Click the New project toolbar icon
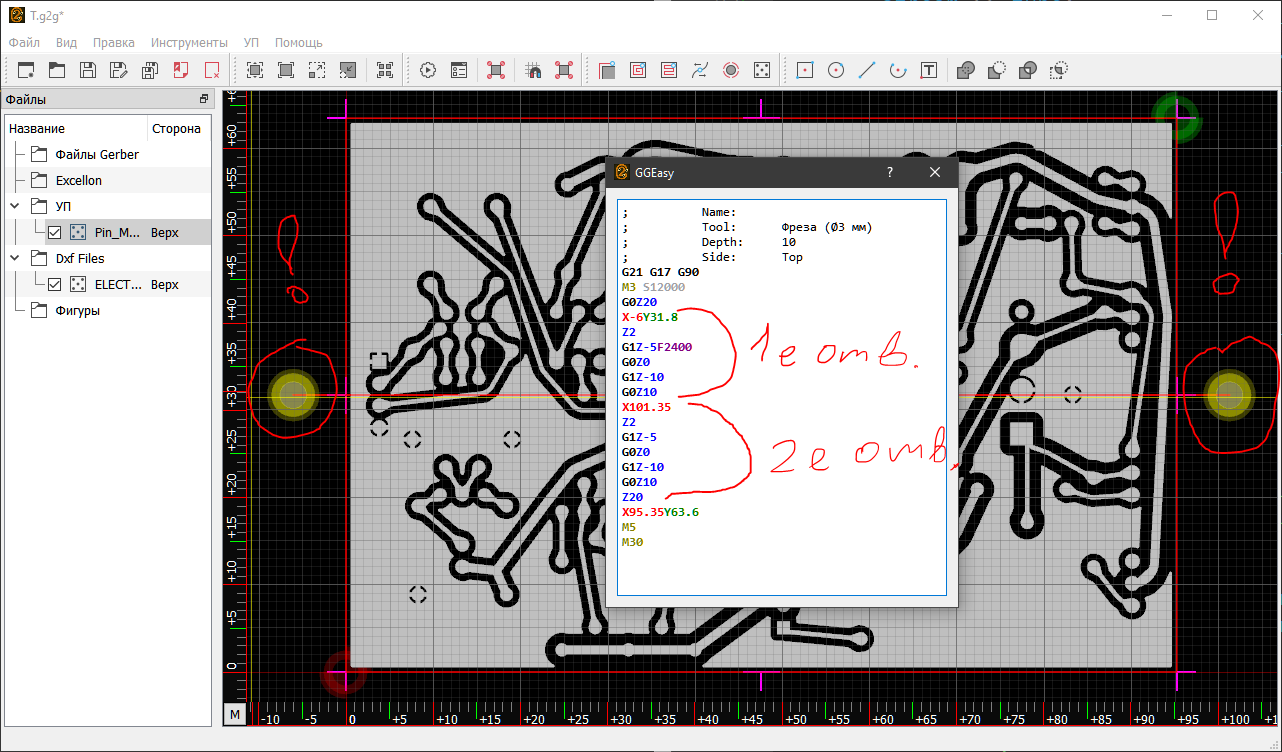The image size is (1282, 752). (27, 70)
